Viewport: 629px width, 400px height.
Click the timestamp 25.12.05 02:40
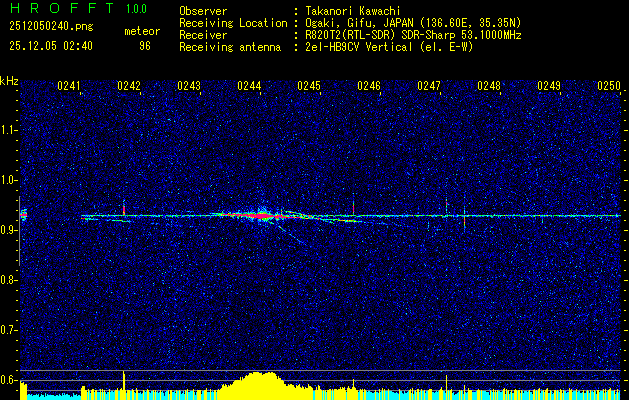51,46
